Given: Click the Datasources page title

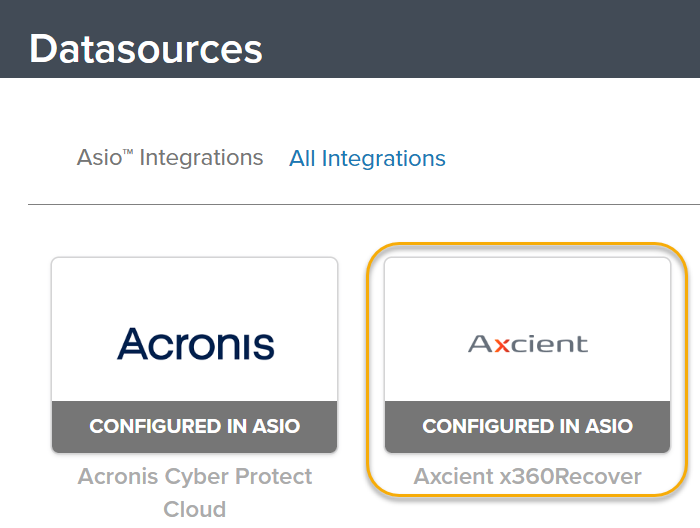Looking at the screenshot, I should [146, 49].
